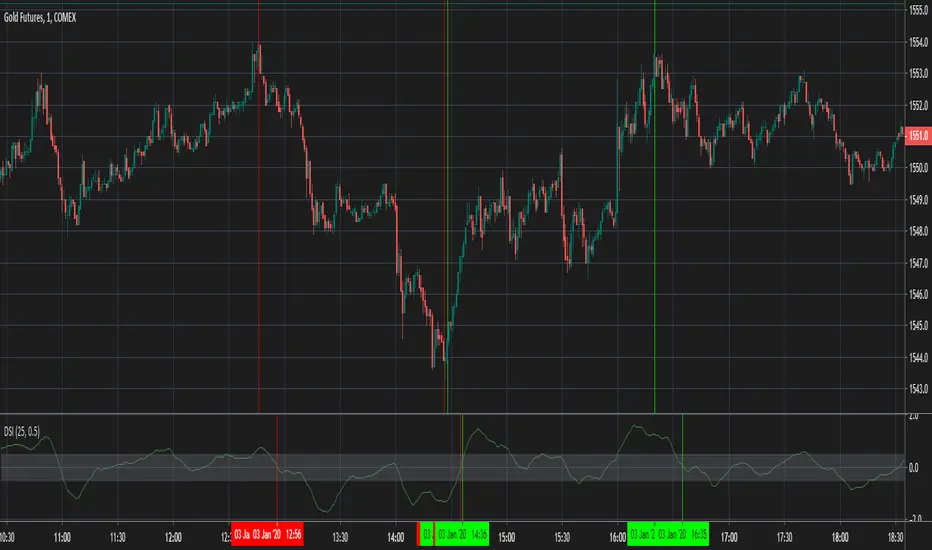Click the 1544.0 price scale label
The width and height of the screenshot is (932, 550).
tap(918, 357)
